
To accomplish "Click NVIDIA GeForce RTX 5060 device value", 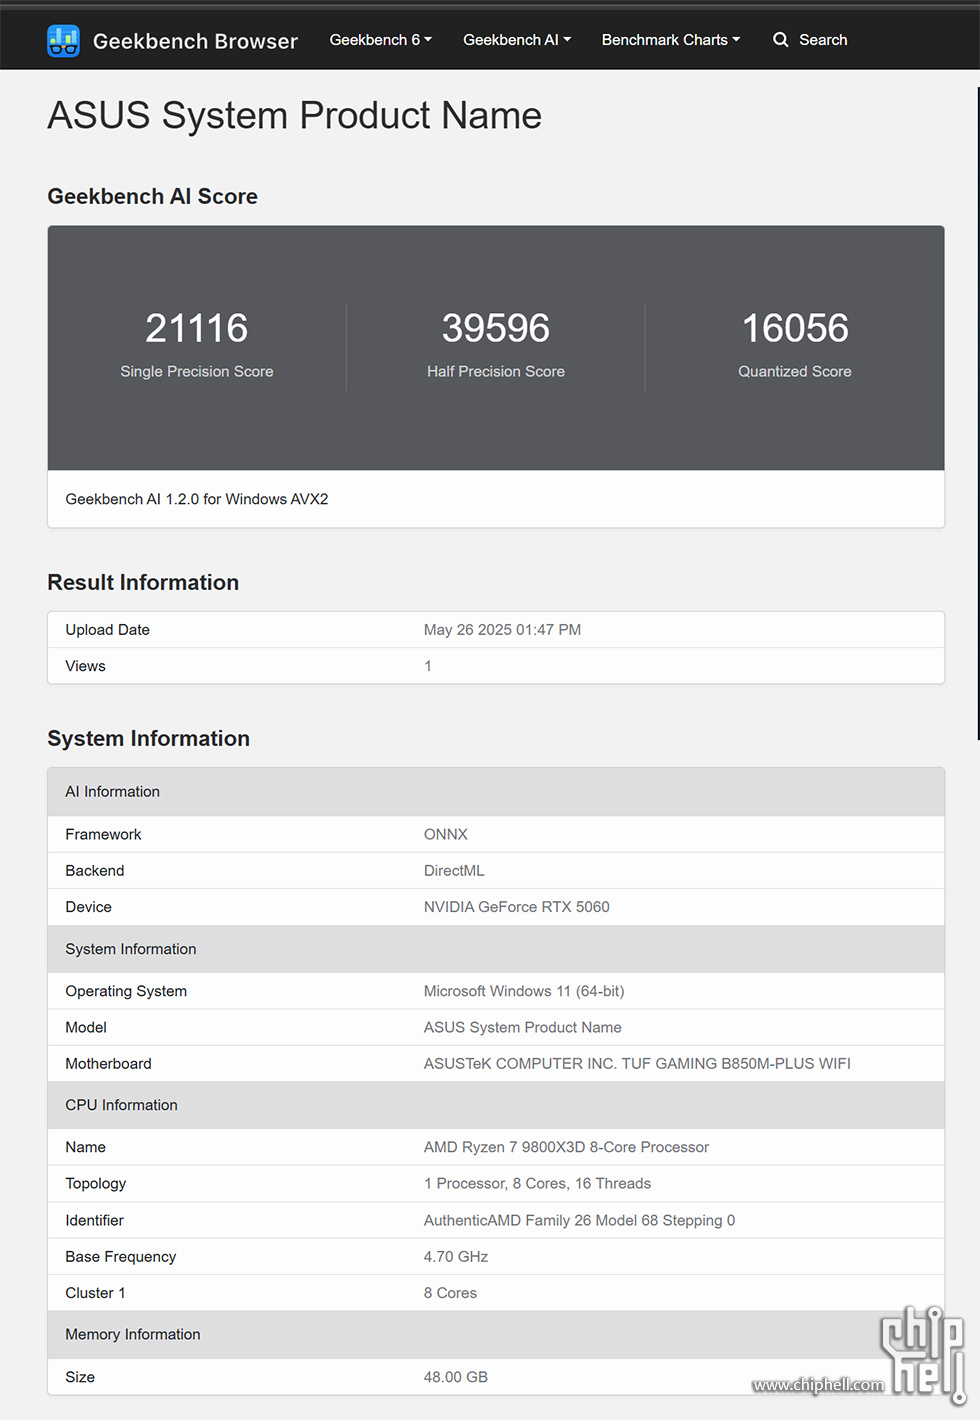I will [517, 907].
